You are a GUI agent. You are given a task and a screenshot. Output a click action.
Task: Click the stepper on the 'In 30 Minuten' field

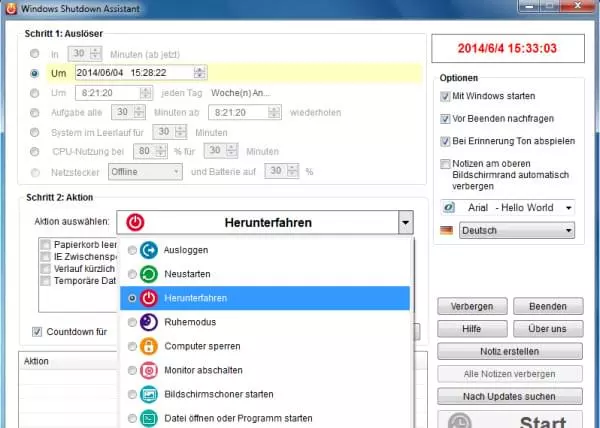click(95, 54)
